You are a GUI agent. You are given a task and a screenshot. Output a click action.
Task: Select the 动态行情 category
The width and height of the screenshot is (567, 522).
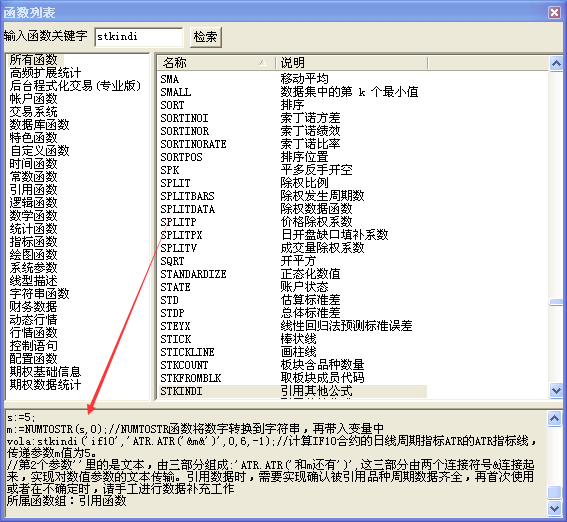tap(34, 320)
